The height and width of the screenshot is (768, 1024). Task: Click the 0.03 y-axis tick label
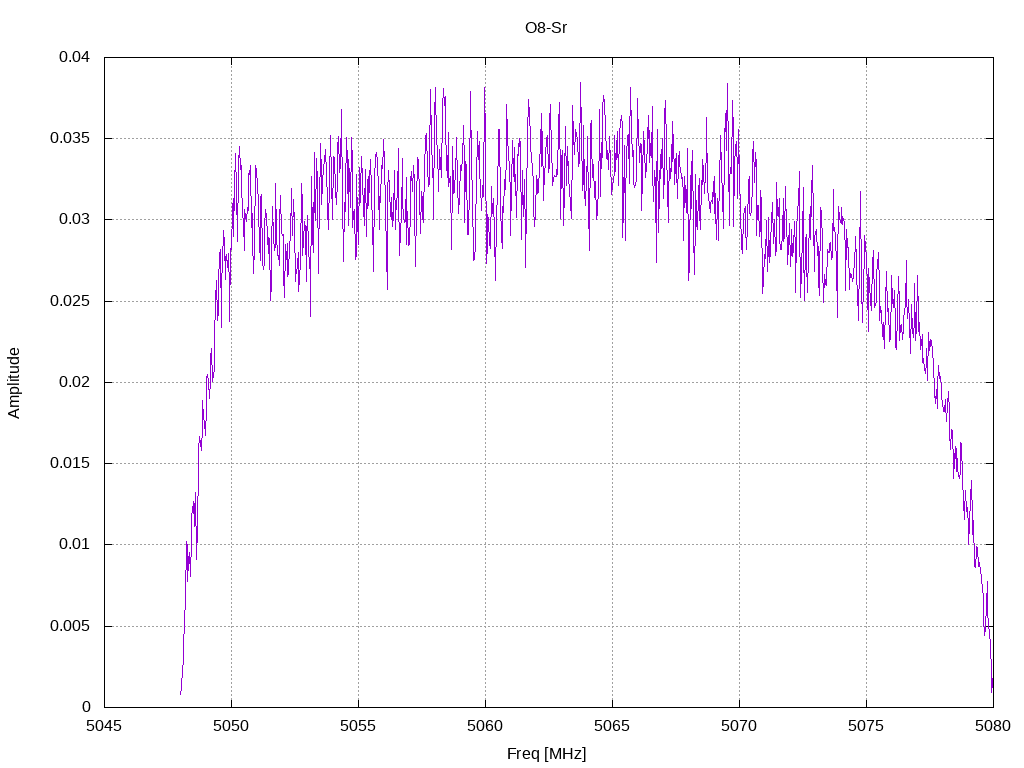coord(74,219)
